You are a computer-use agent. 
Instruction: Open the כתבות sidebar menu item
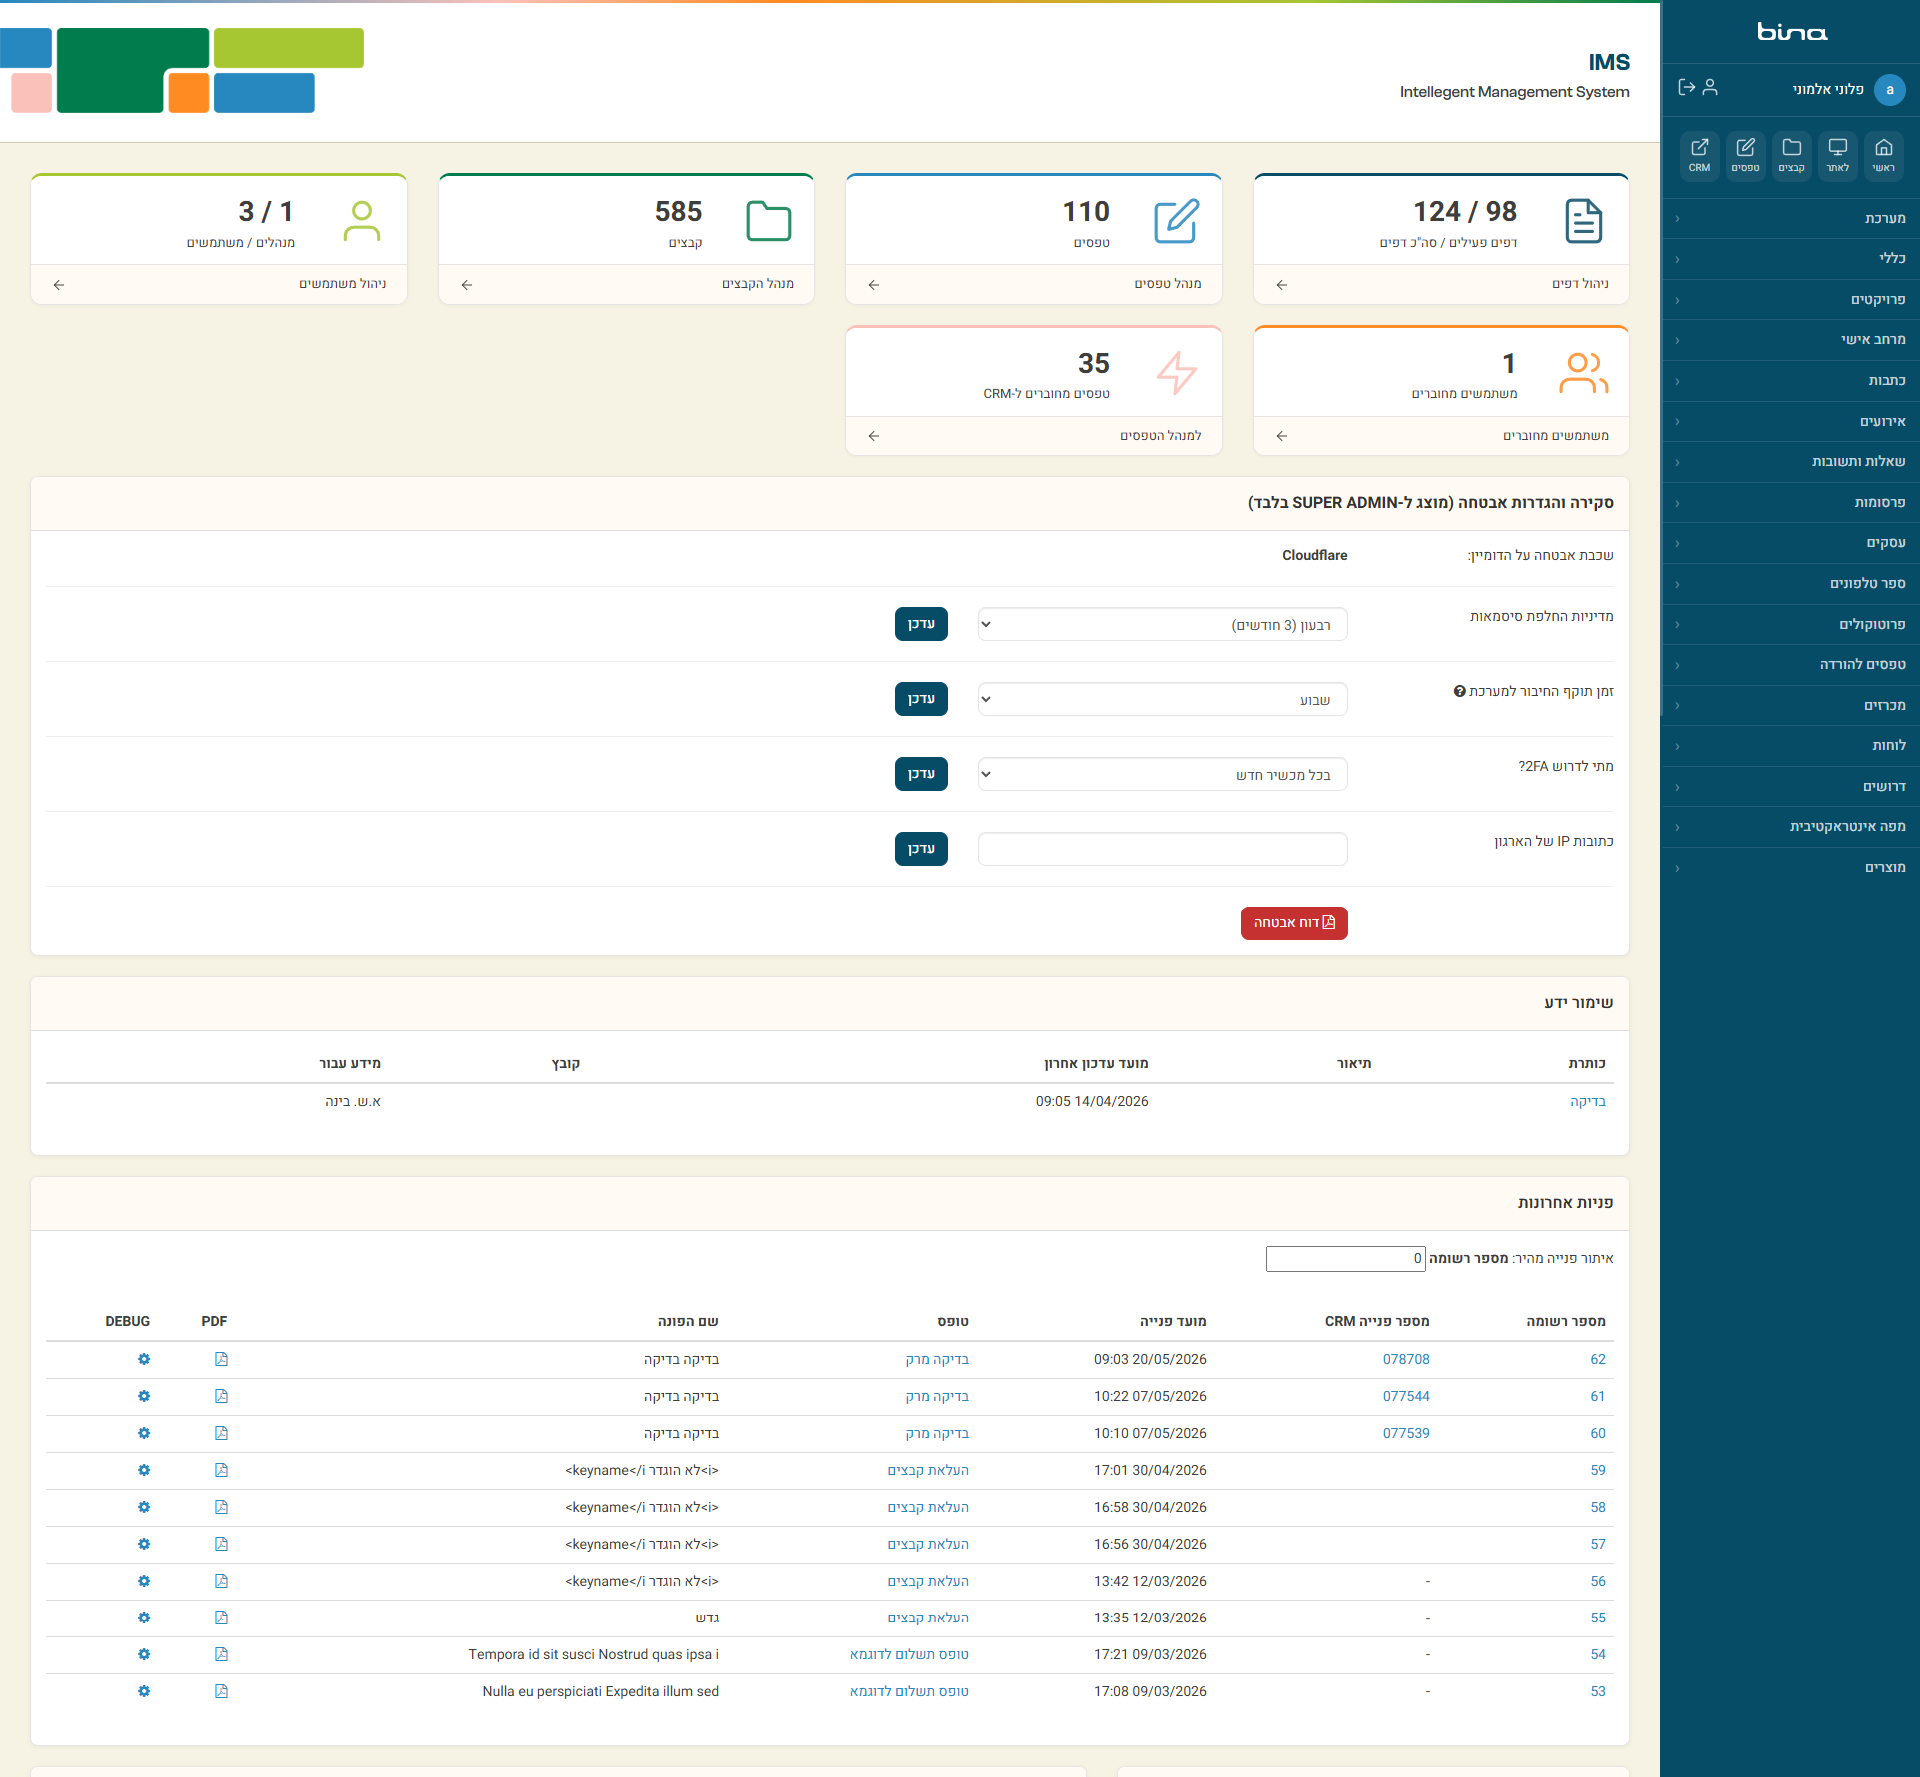[x=1790, y=381]
